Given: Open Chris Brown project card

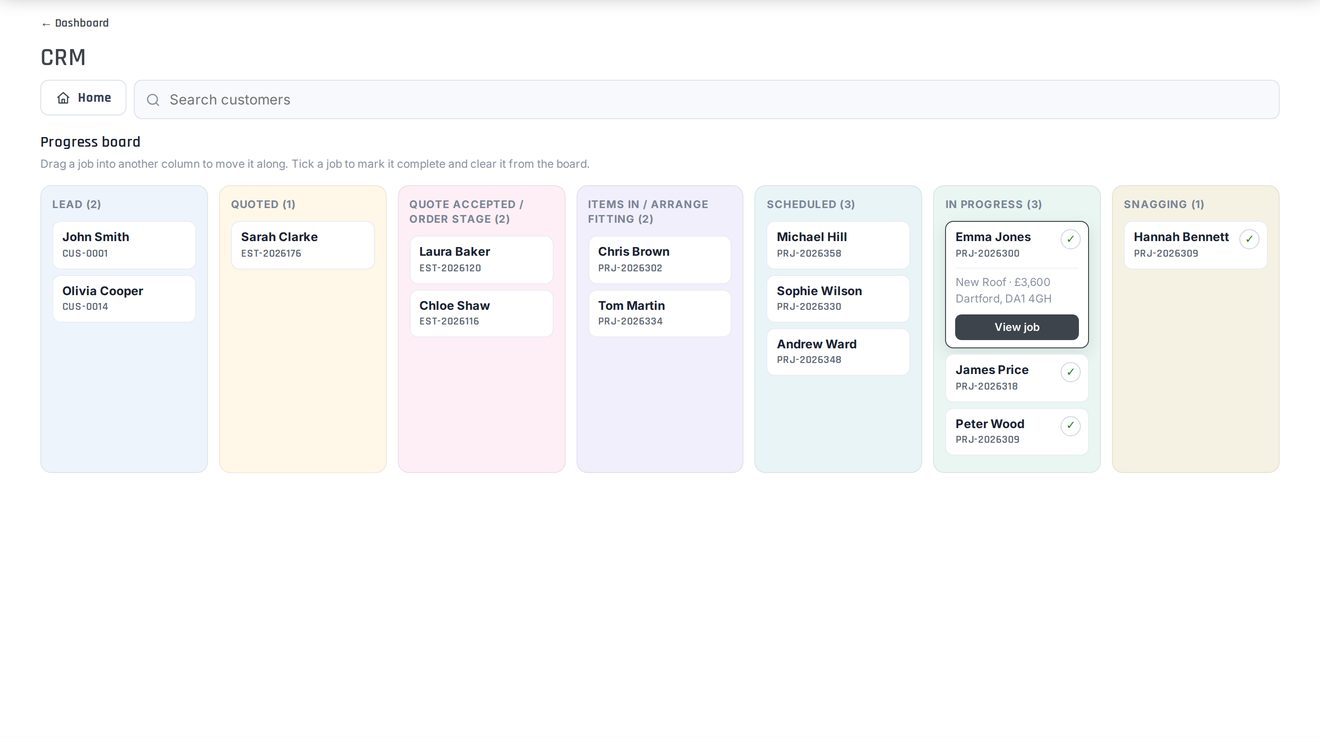Looking at the screenshot, I should (660, 260).
